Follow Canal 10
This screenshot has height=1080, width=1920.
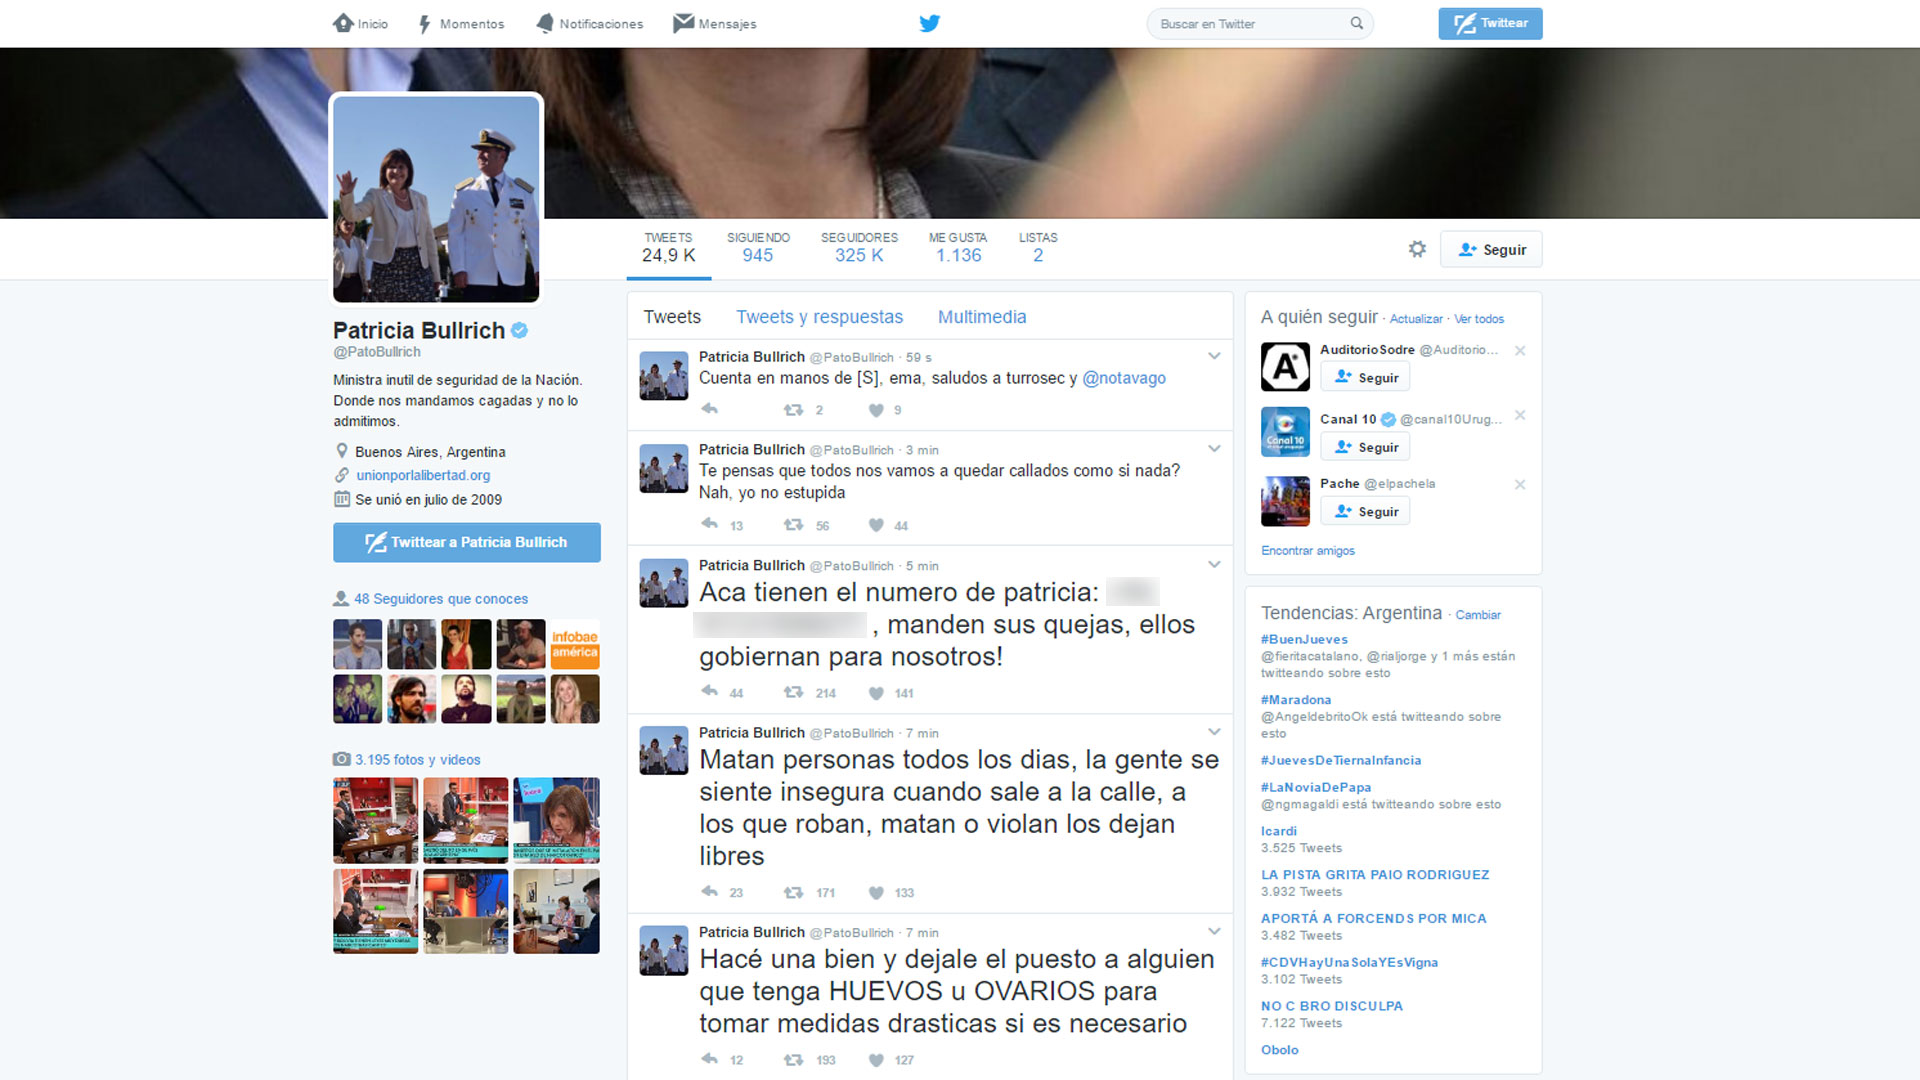pos(1365,447)
